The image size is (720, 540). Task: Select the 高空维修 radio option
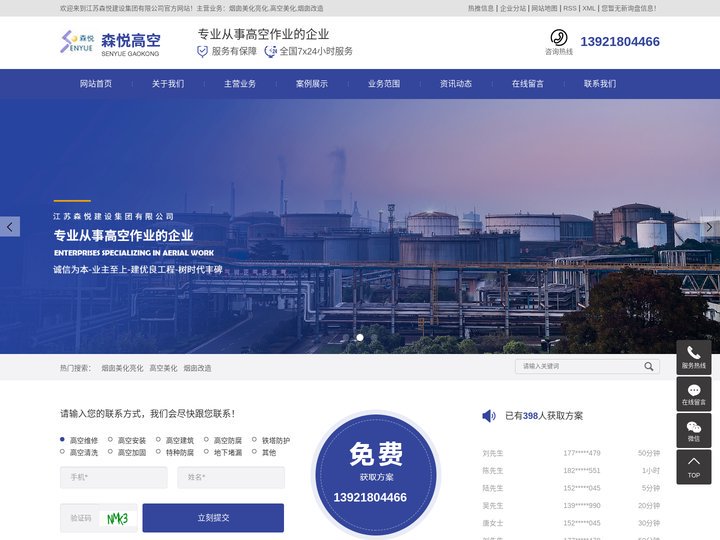pos(62,439)
